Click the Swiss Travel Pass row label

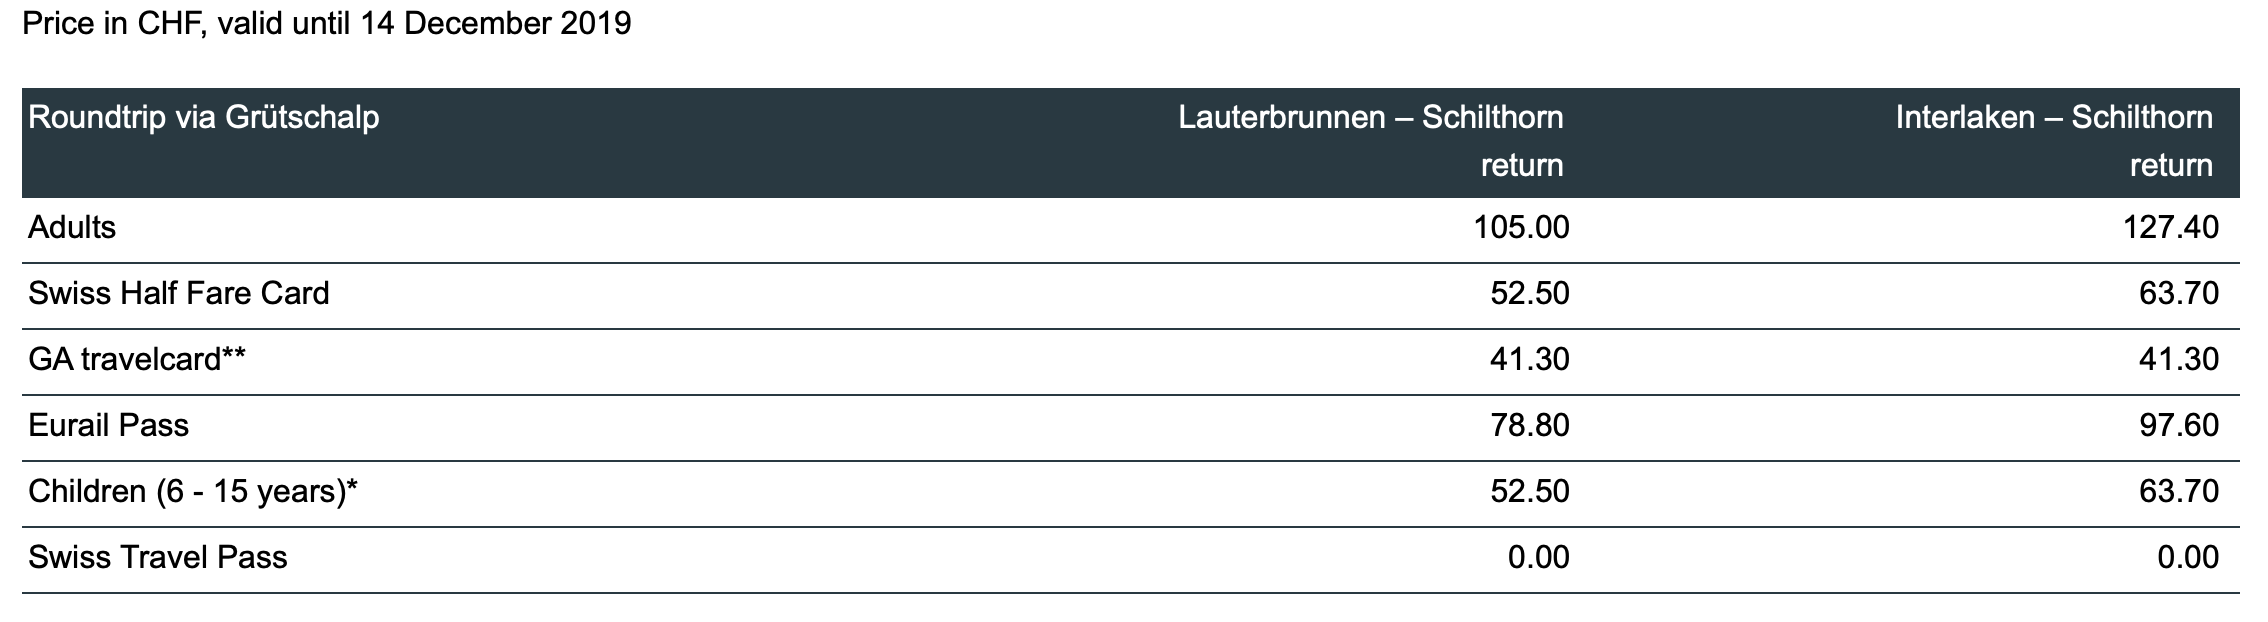click(158, 558)
